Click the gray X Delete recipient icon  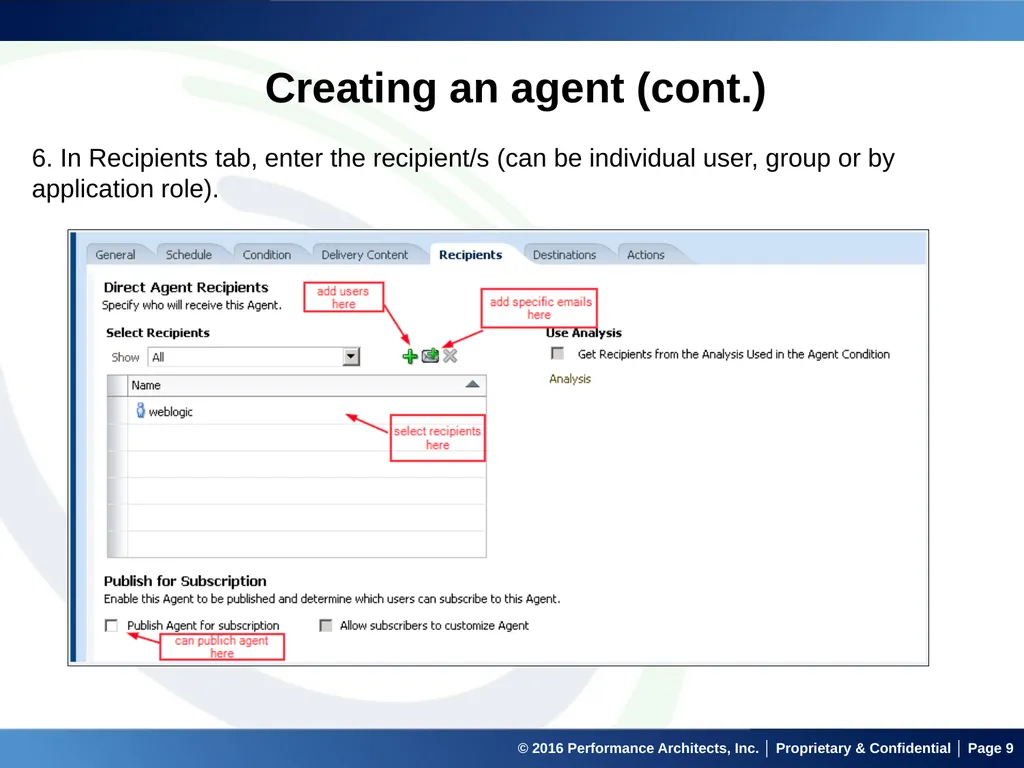point(450,356)
